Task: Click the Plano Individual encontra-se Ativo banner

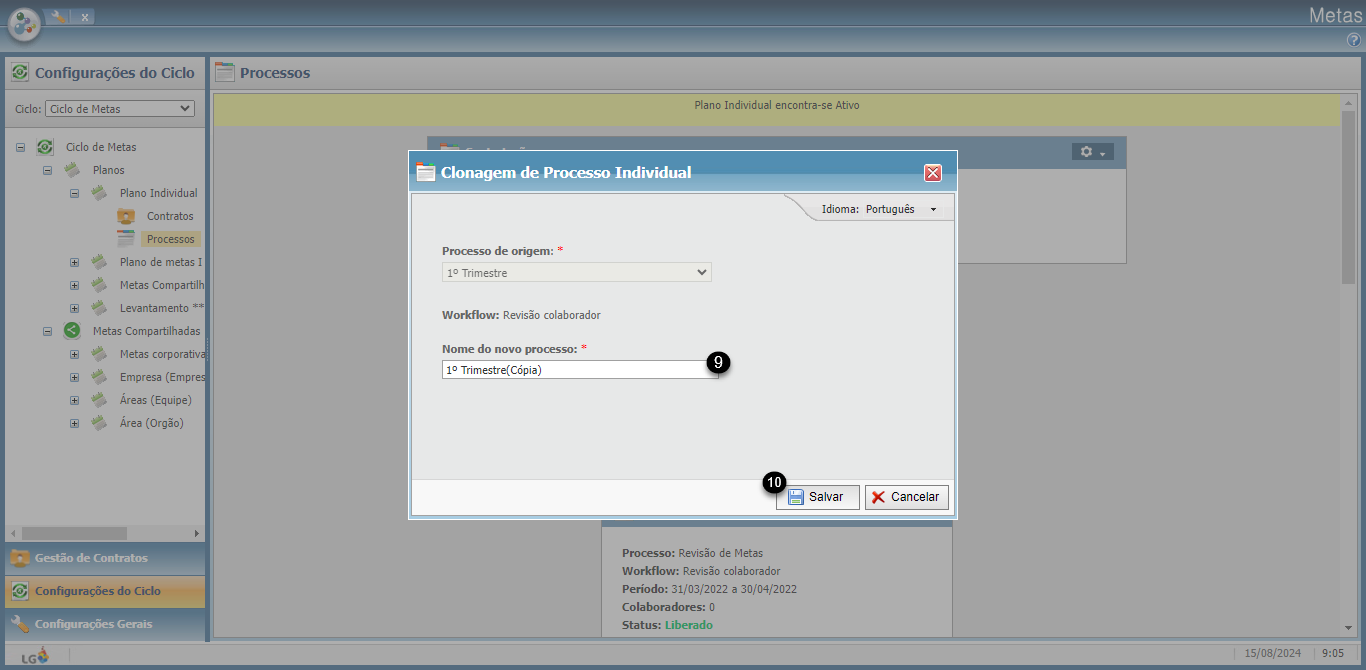Action: tap(776, 110)
